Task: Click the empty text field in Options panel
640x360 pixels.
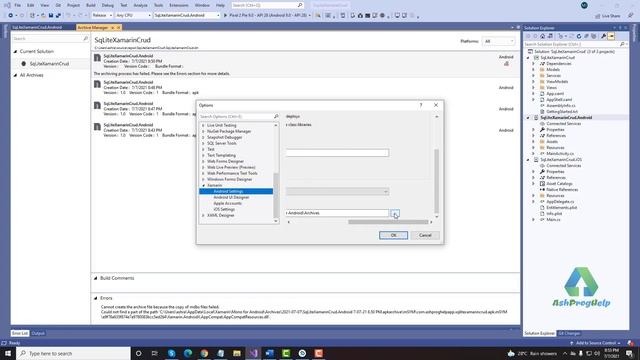Action: tap(337, 153)
